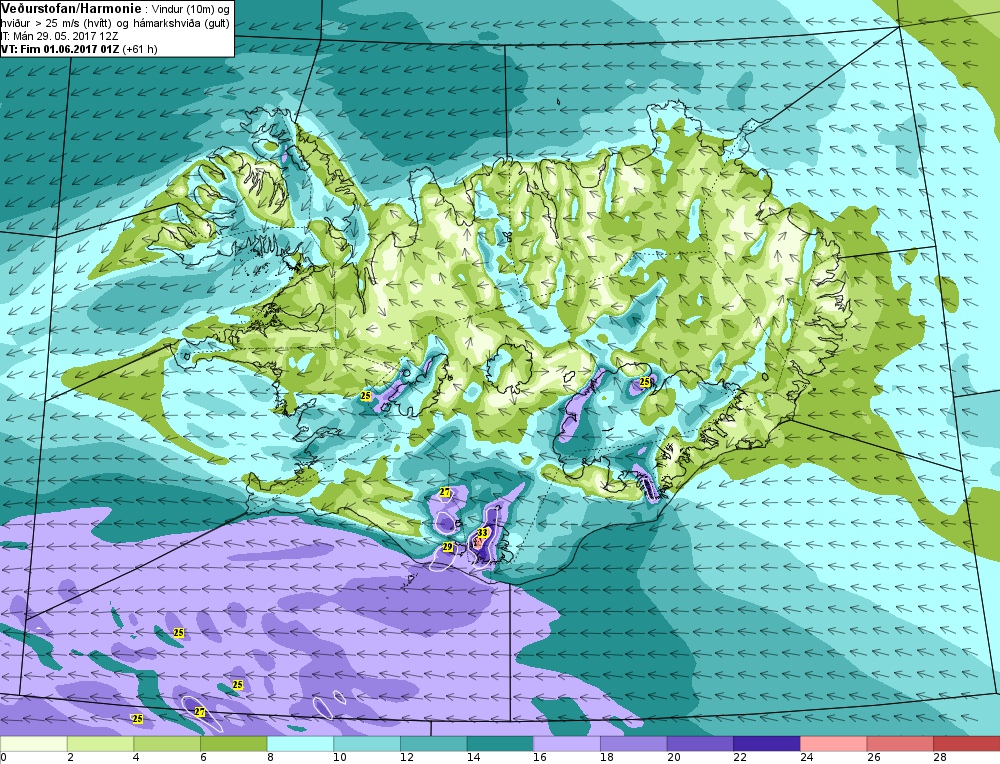Select the "VT: Fim 01.06.2017 01Z" valid time text

(60, 48)
